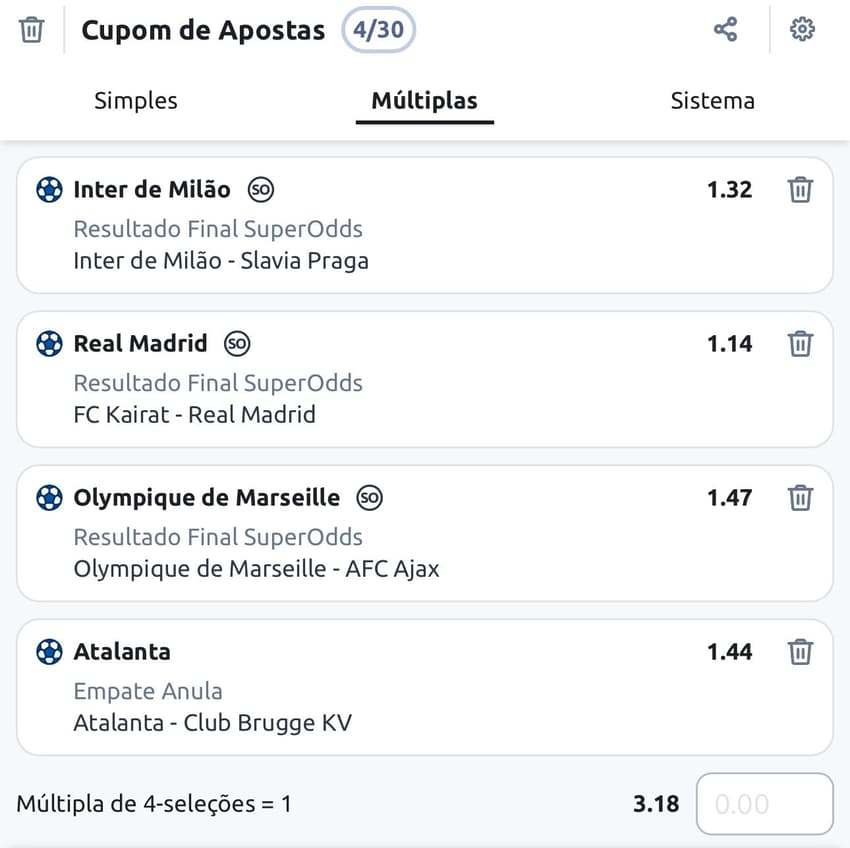
Task: Switch to the Sistema tab
Action: 712,100
